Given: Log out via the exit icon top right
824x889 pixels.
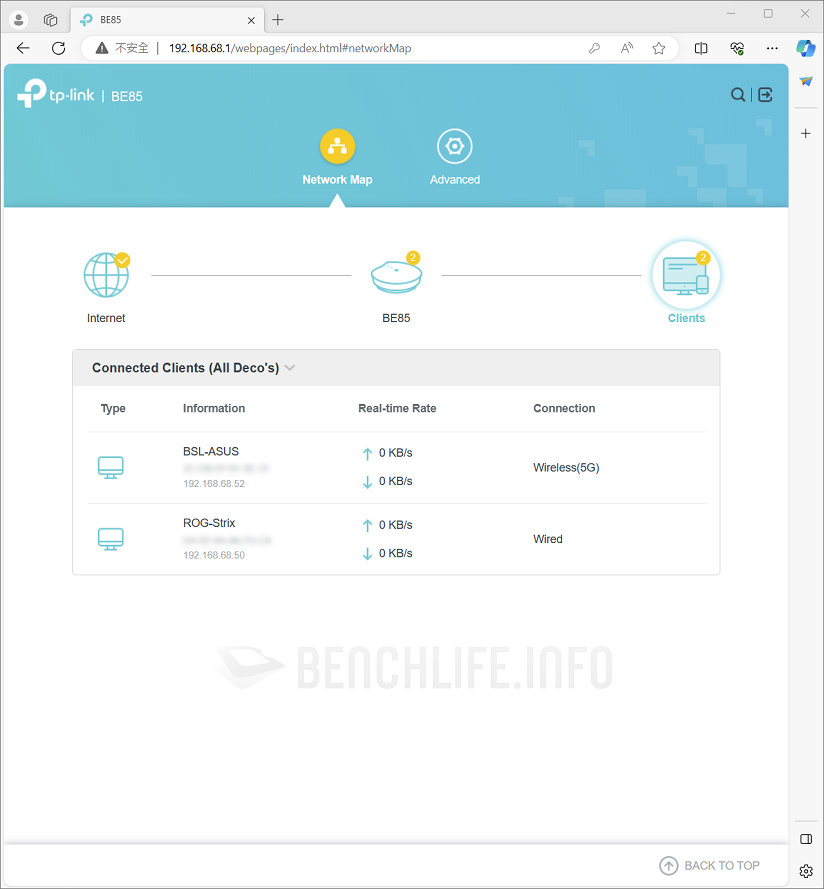Looking at the screenshot, I should point(764,94).
